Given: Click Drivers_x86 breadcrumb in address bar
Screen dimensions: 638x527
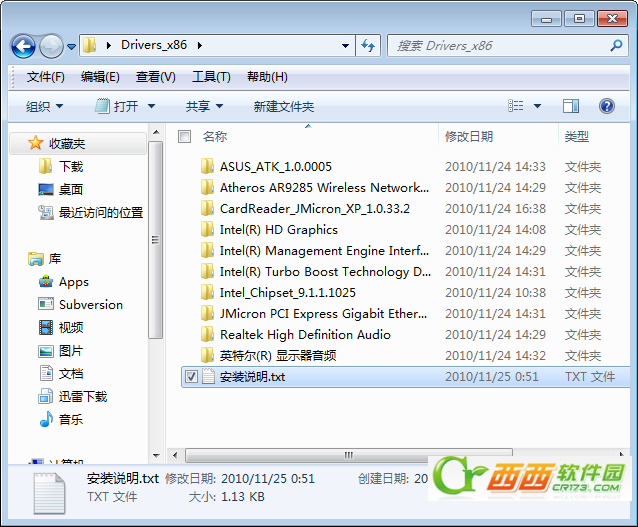Looking at the screenshot, I should pyautogui.click(x=154, y=45).
